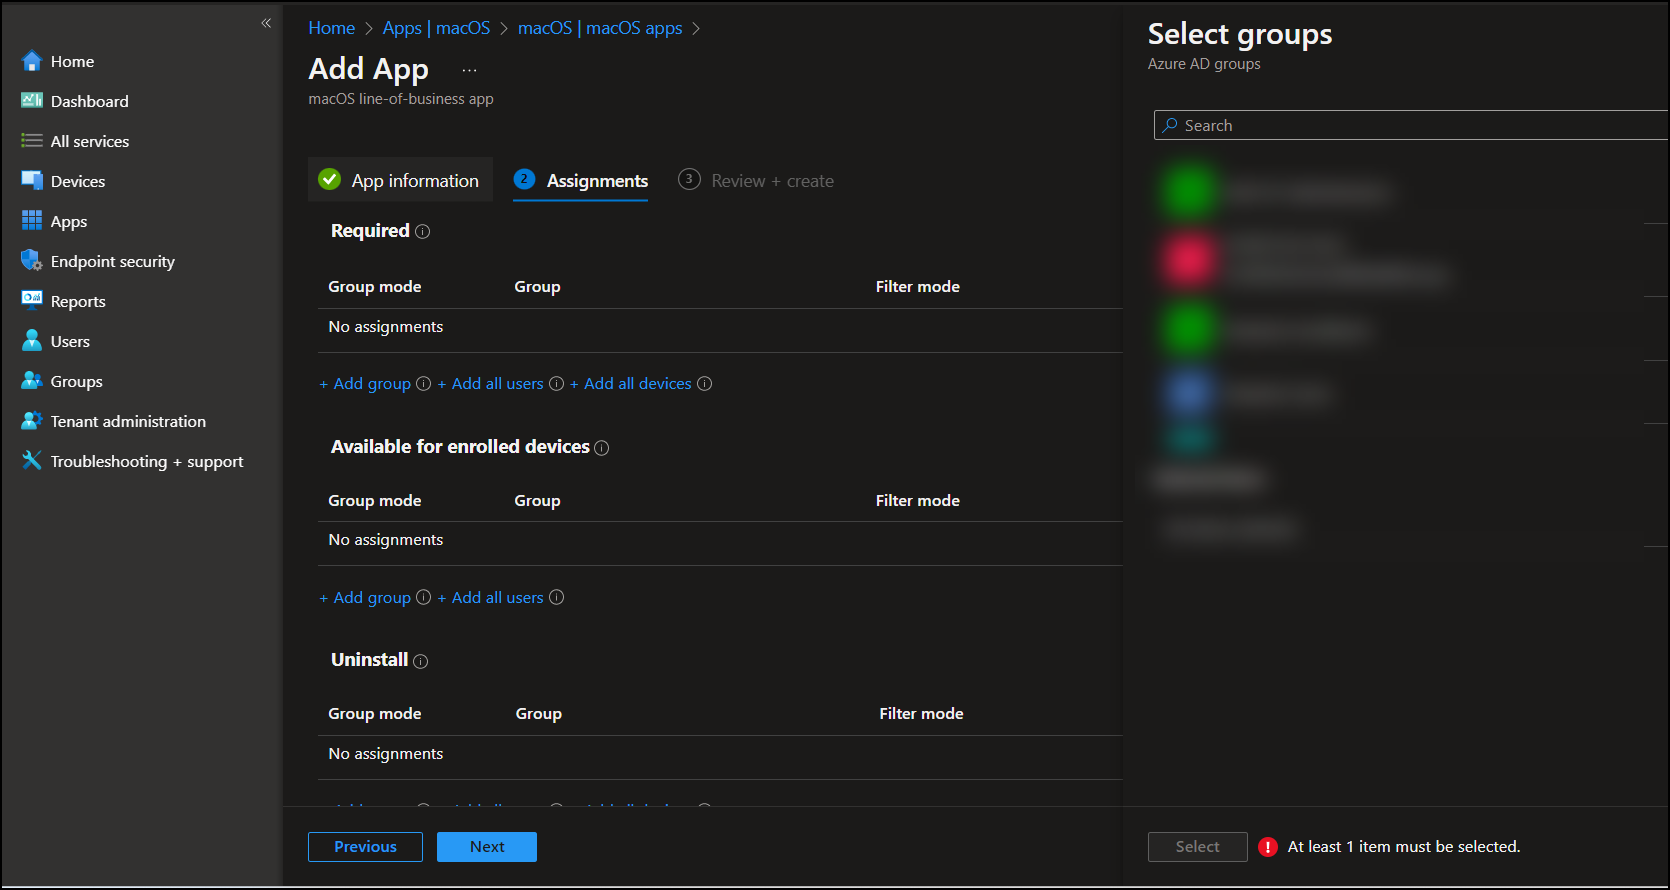
Task: Click info icon next to Available for enrolled devices
Action: pyautogui.click(x=602, y=448)
